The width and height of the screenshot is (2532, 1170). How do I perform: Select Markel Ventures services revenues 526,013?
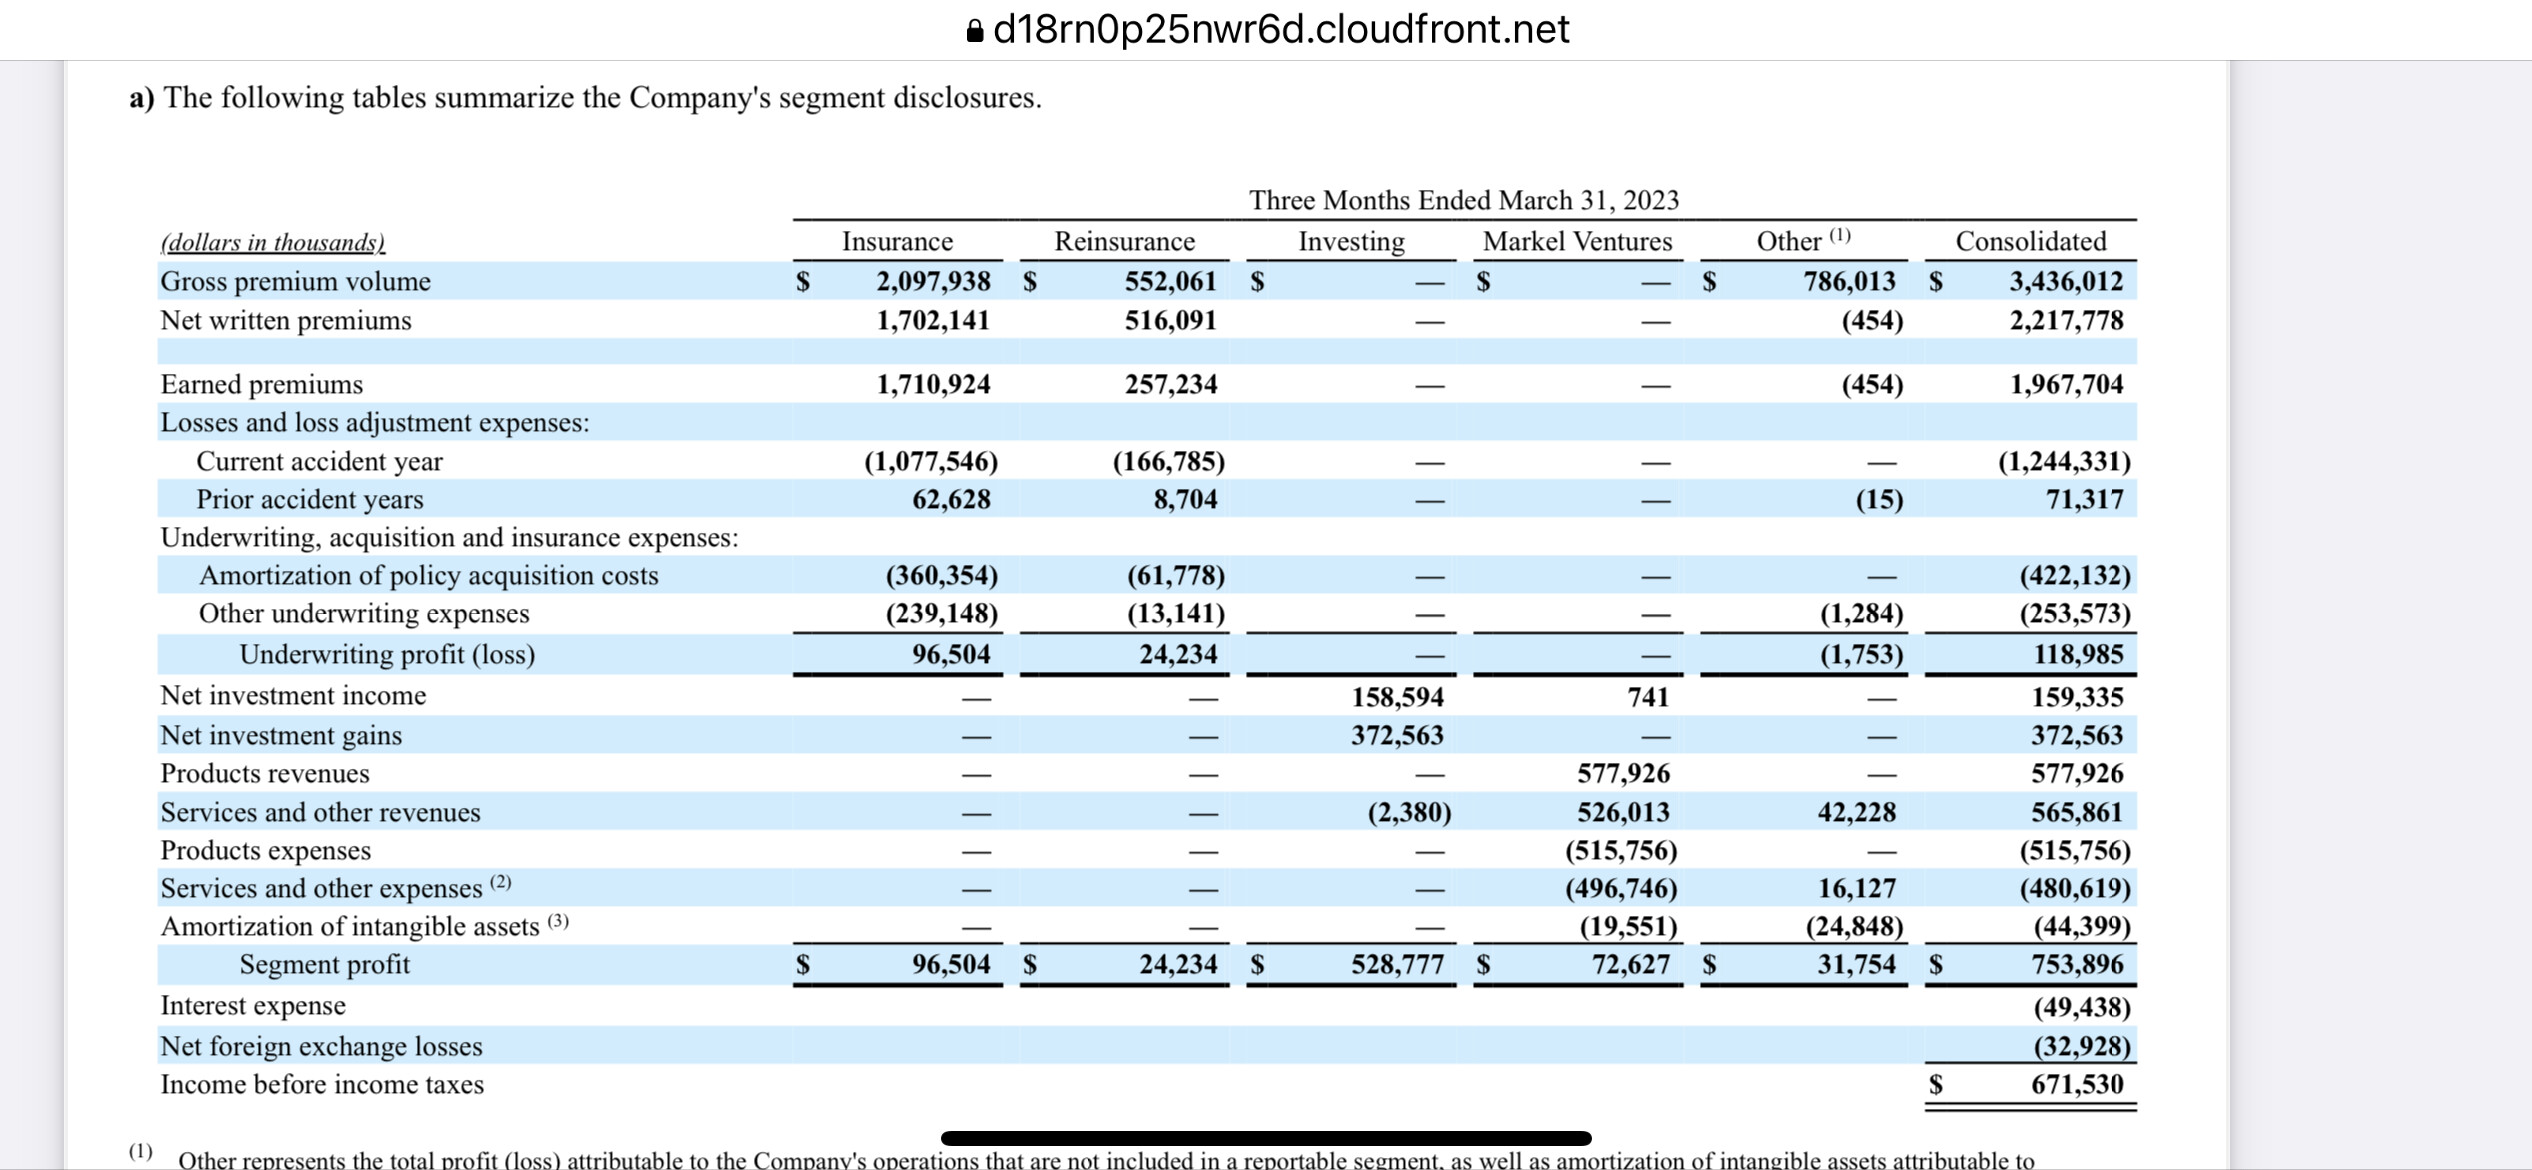click(1623, 812)
